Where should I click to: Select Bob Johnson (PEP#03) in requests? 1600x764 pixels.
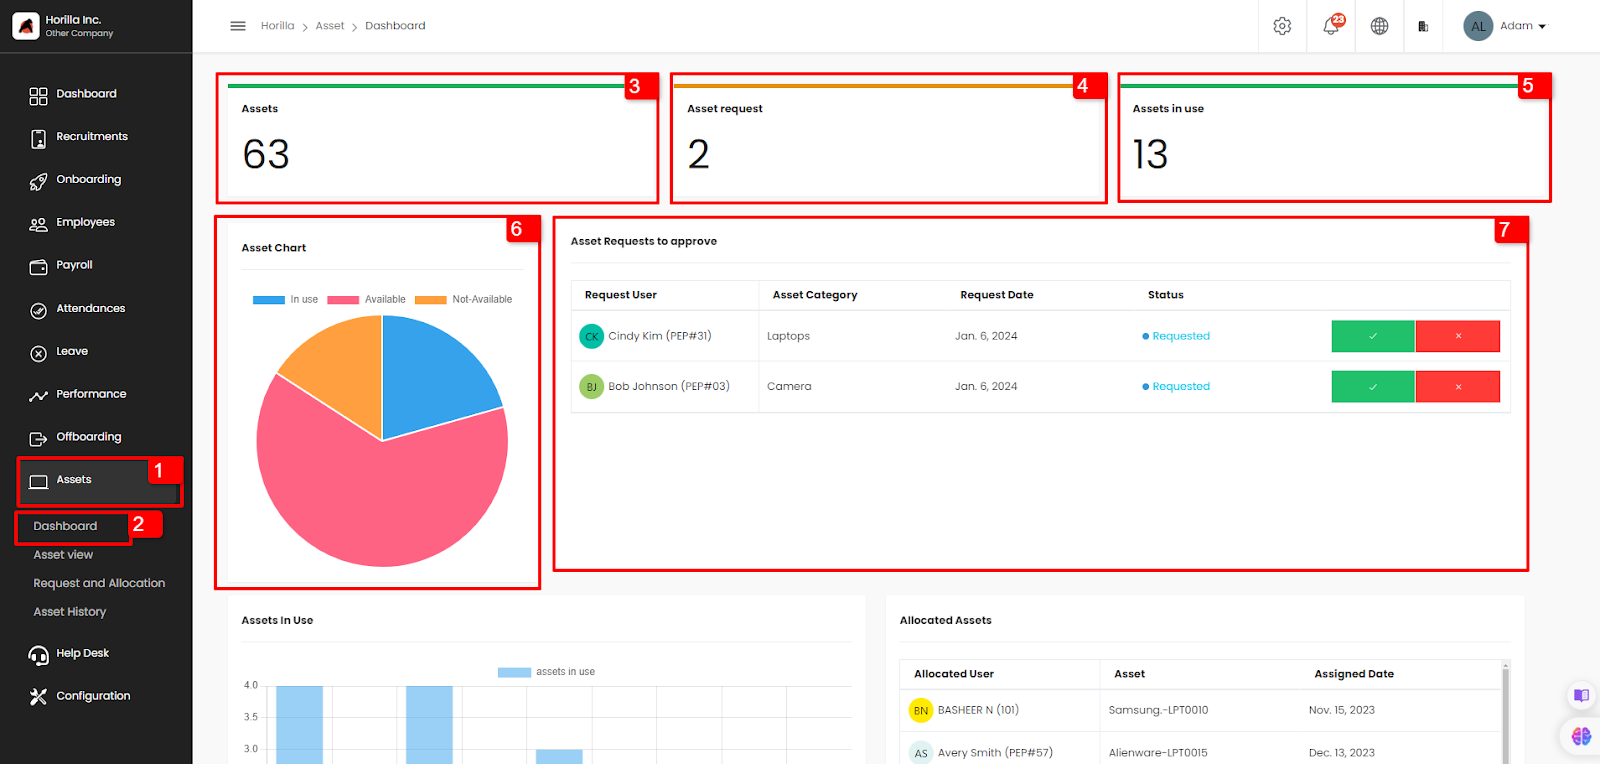pyautogui.click(x=669, y=387)
